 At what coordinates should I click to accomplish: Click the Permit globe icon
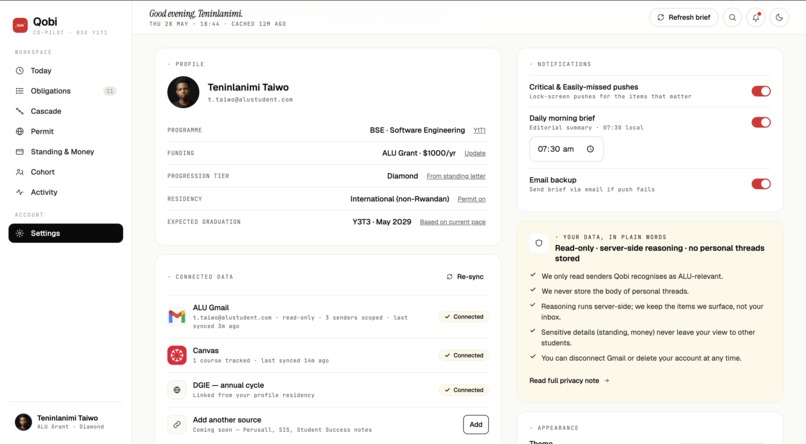[x=20, y=132]
